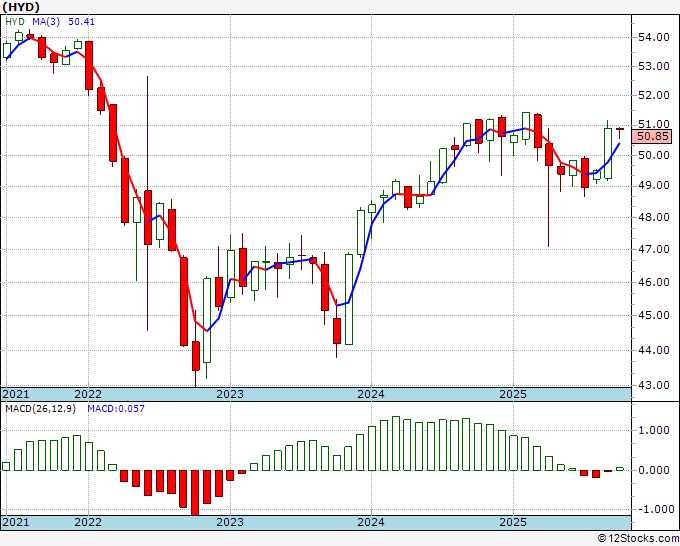
Task: Click the latest small red candlestick near 50.85
Action: [x=620, y=131]
